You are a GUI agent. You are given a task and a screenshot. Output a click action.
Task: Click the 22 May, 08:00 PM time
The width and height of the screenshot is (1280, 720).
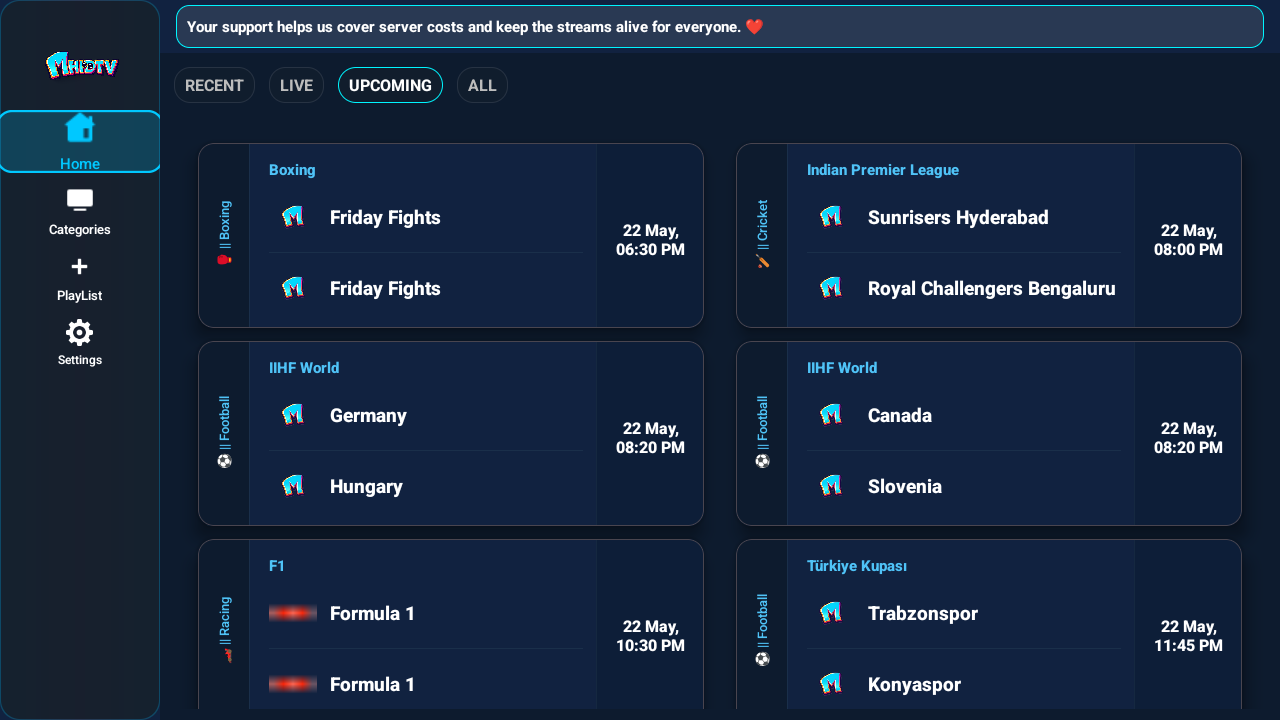[x=1189, y=240]
